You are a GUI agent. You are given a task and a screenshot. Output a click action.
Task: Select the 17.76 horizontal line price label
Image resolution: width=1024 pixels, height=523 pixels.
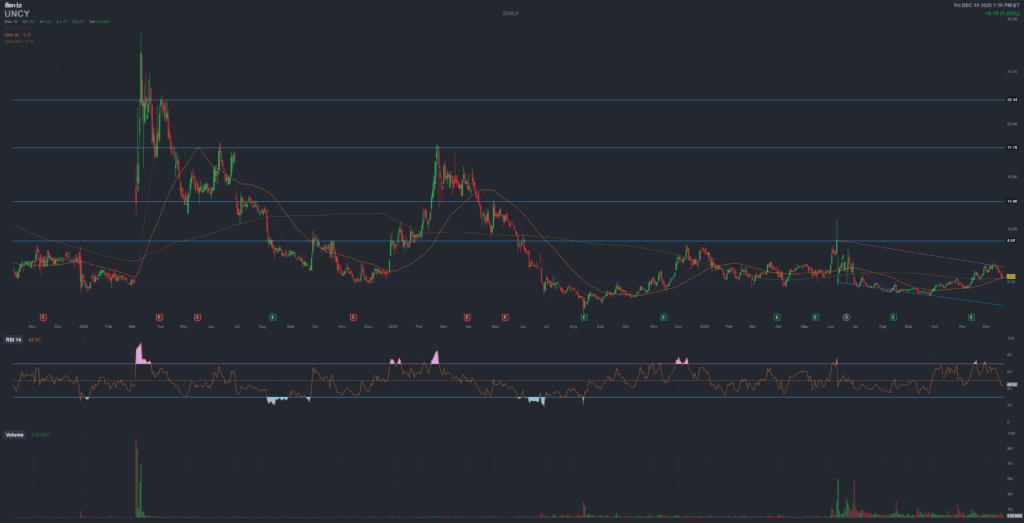(1011, 148)
